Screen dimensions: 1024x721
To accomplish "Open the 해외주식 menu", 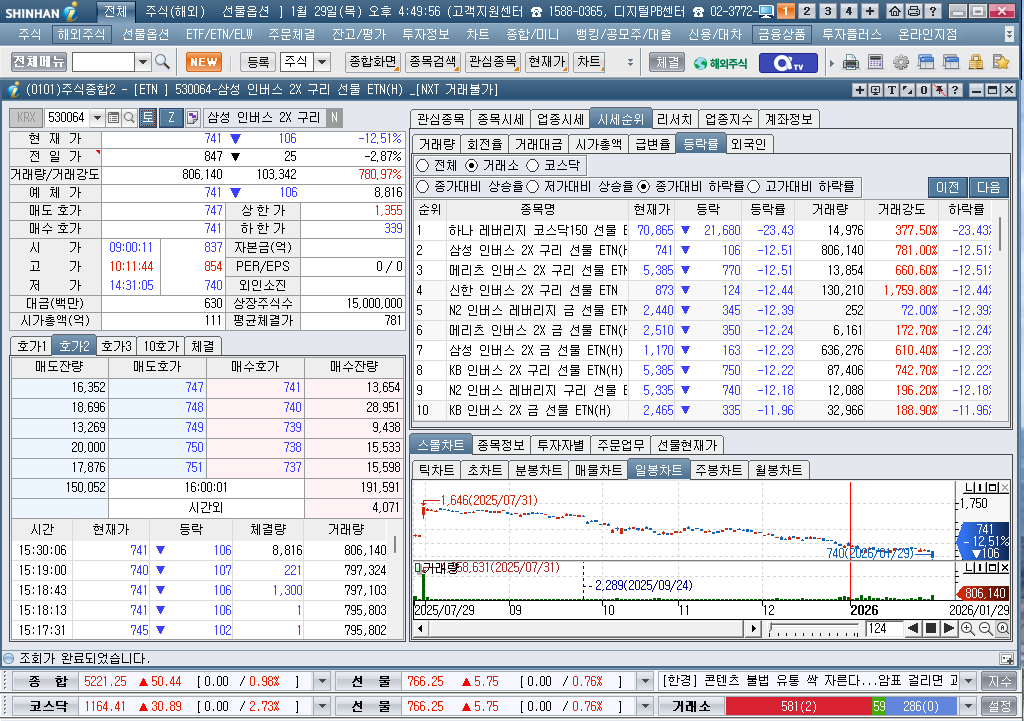I will [81, 34].
